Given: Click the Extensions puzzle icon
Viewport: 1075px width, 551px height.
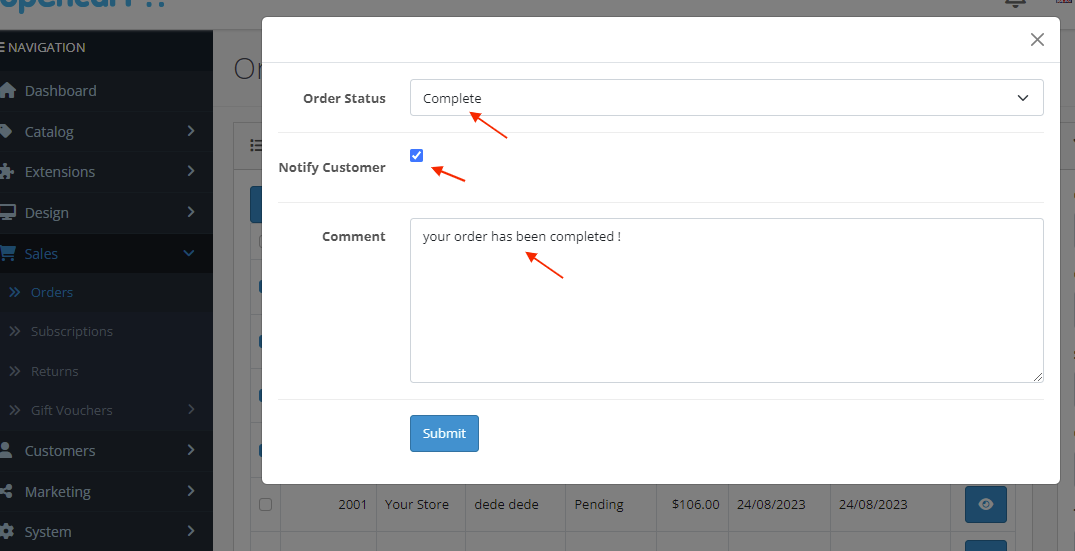Looking at the screenshot, I should pos(7,172).
